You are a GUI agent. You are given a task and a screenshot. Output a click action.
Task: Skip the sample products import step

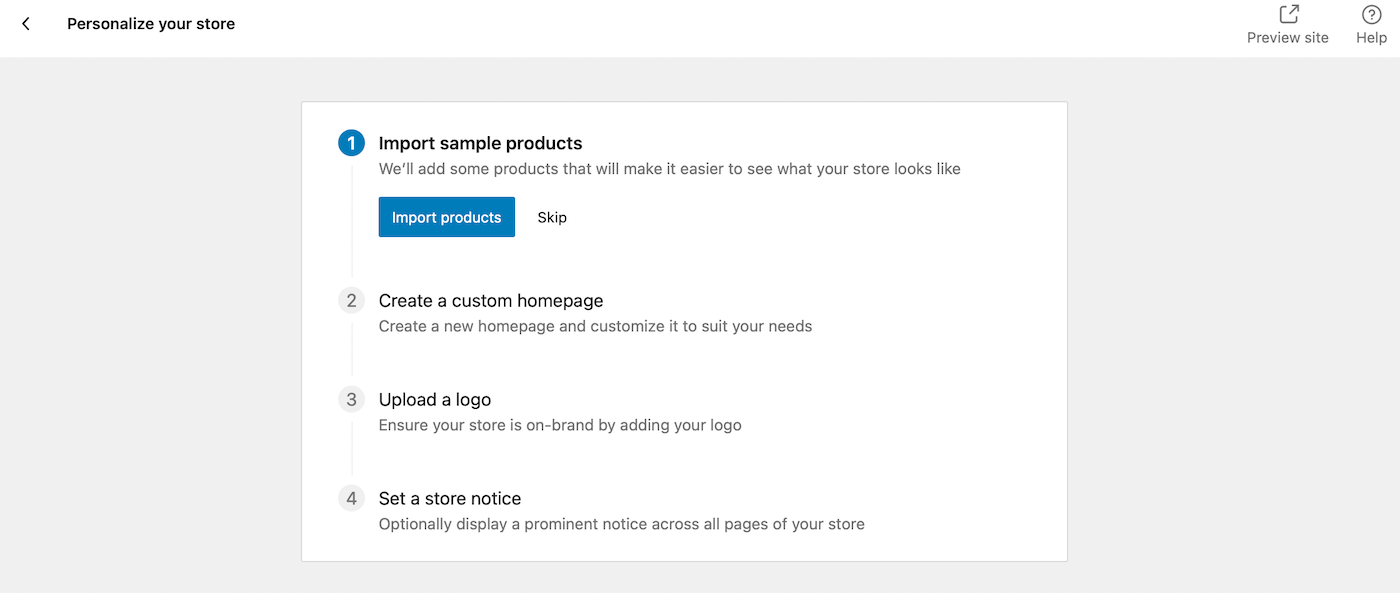(x=551, y=217)
